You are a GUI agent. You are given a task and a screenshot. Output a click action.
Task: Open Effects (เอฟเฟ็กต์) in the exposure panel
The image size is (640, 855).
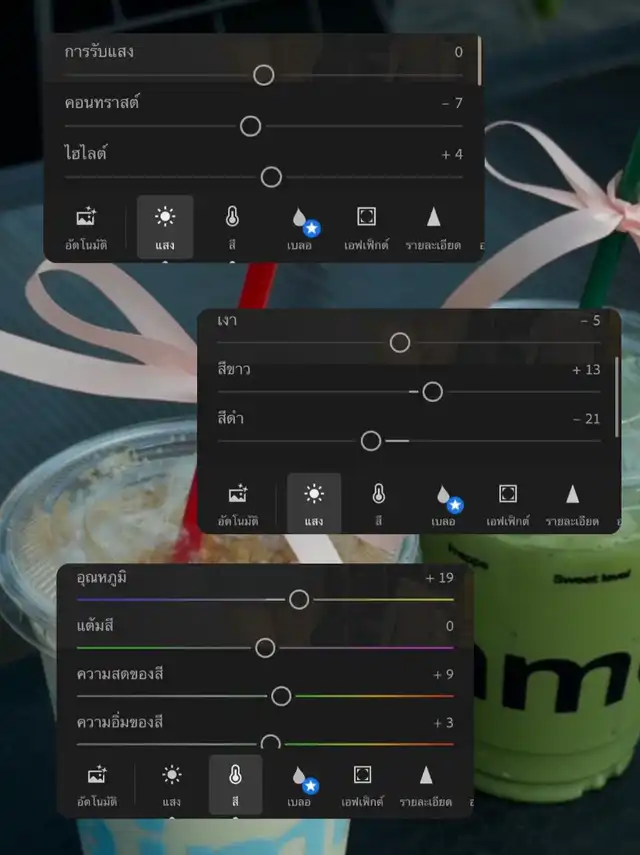click(x=366, y=227)
